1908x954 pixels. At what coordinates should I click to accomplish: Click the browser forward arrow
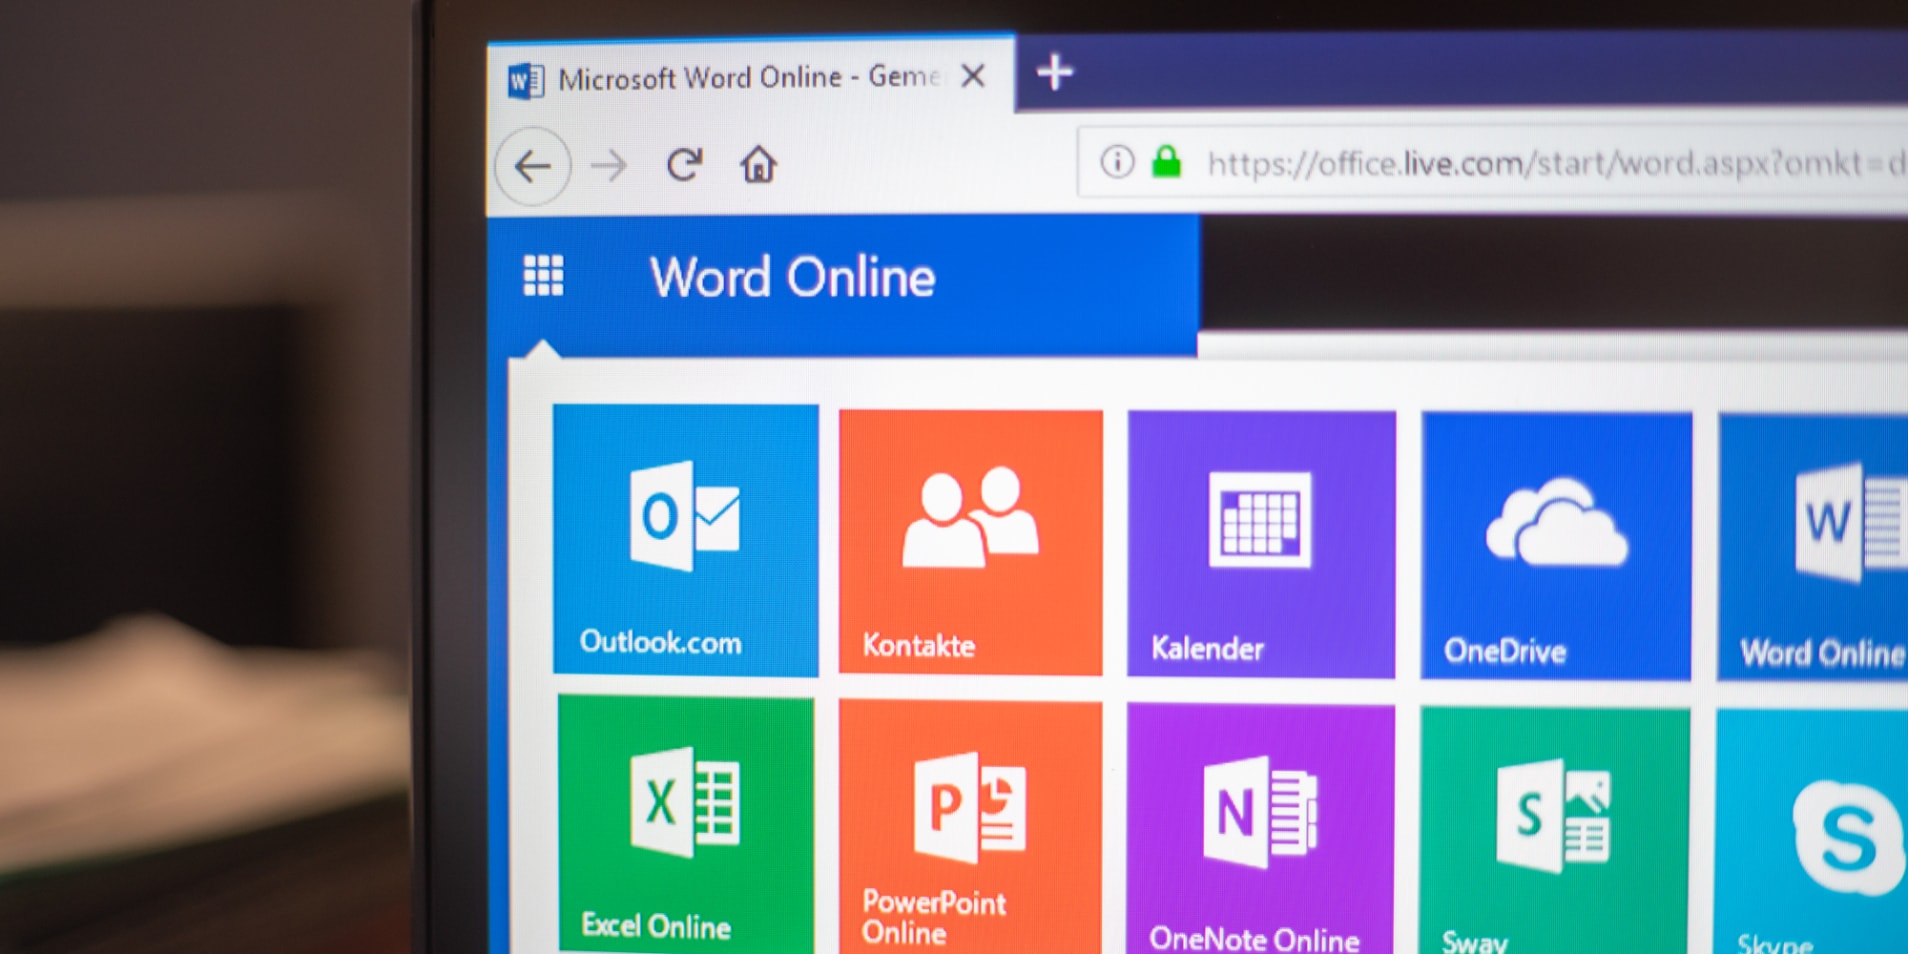[608, 165]
